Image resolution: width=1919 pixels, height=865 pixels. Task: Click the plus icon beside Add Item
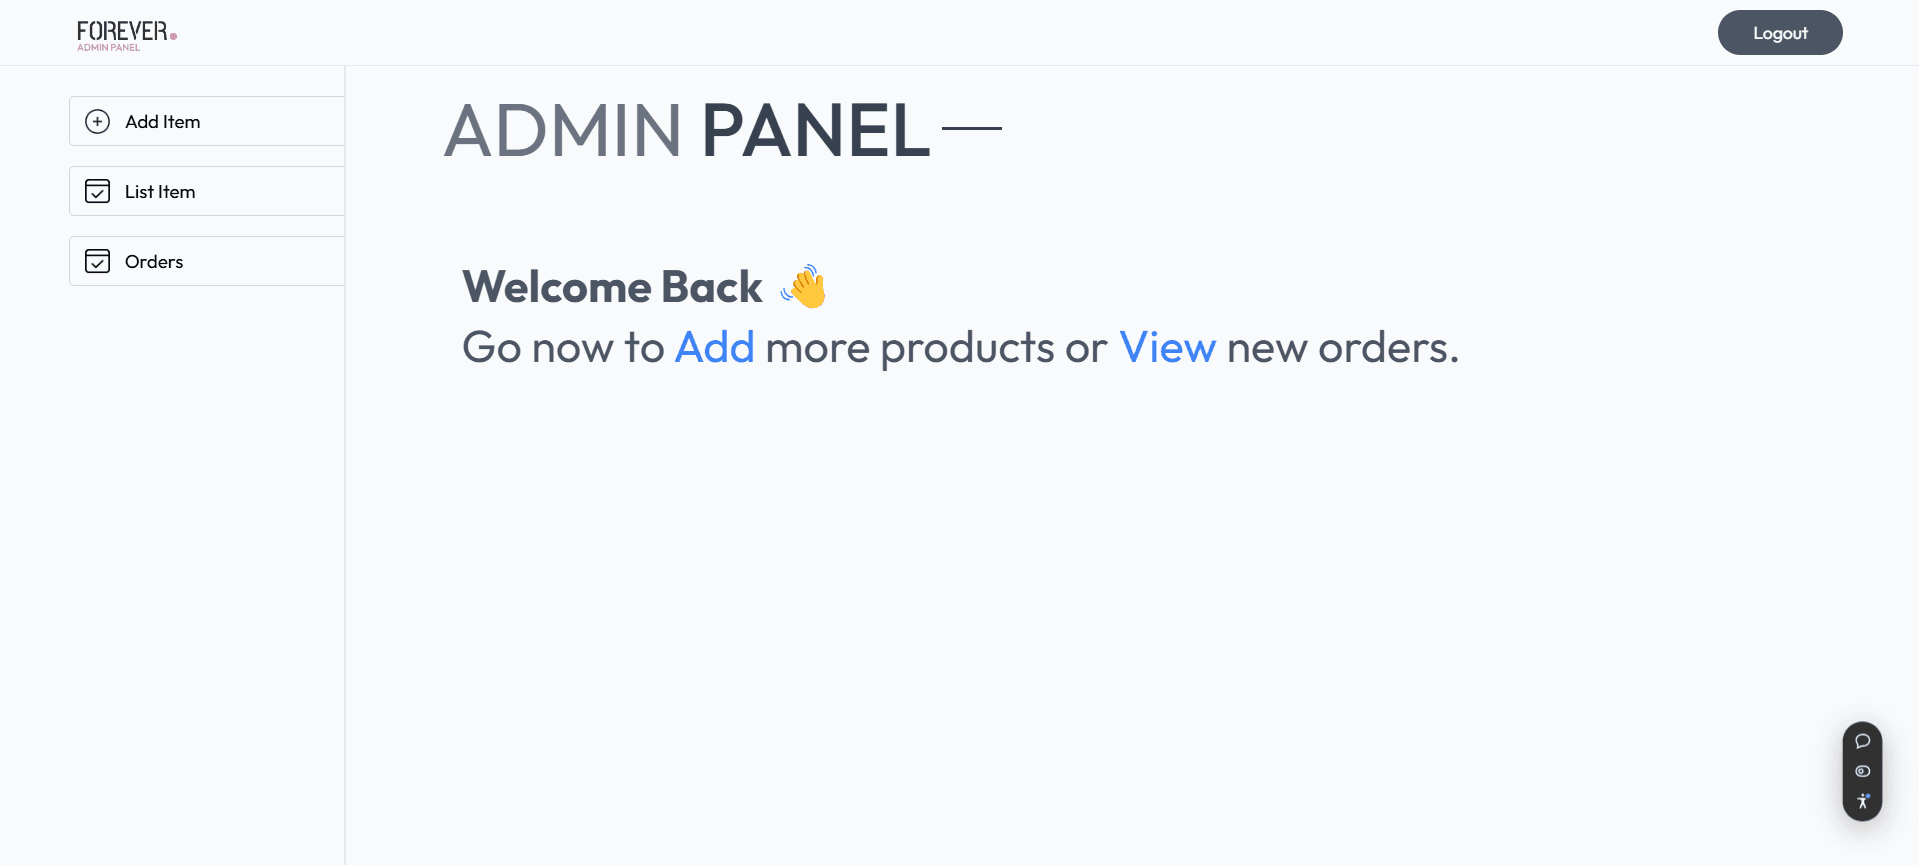pyautogui.click(x=97, y=121)
